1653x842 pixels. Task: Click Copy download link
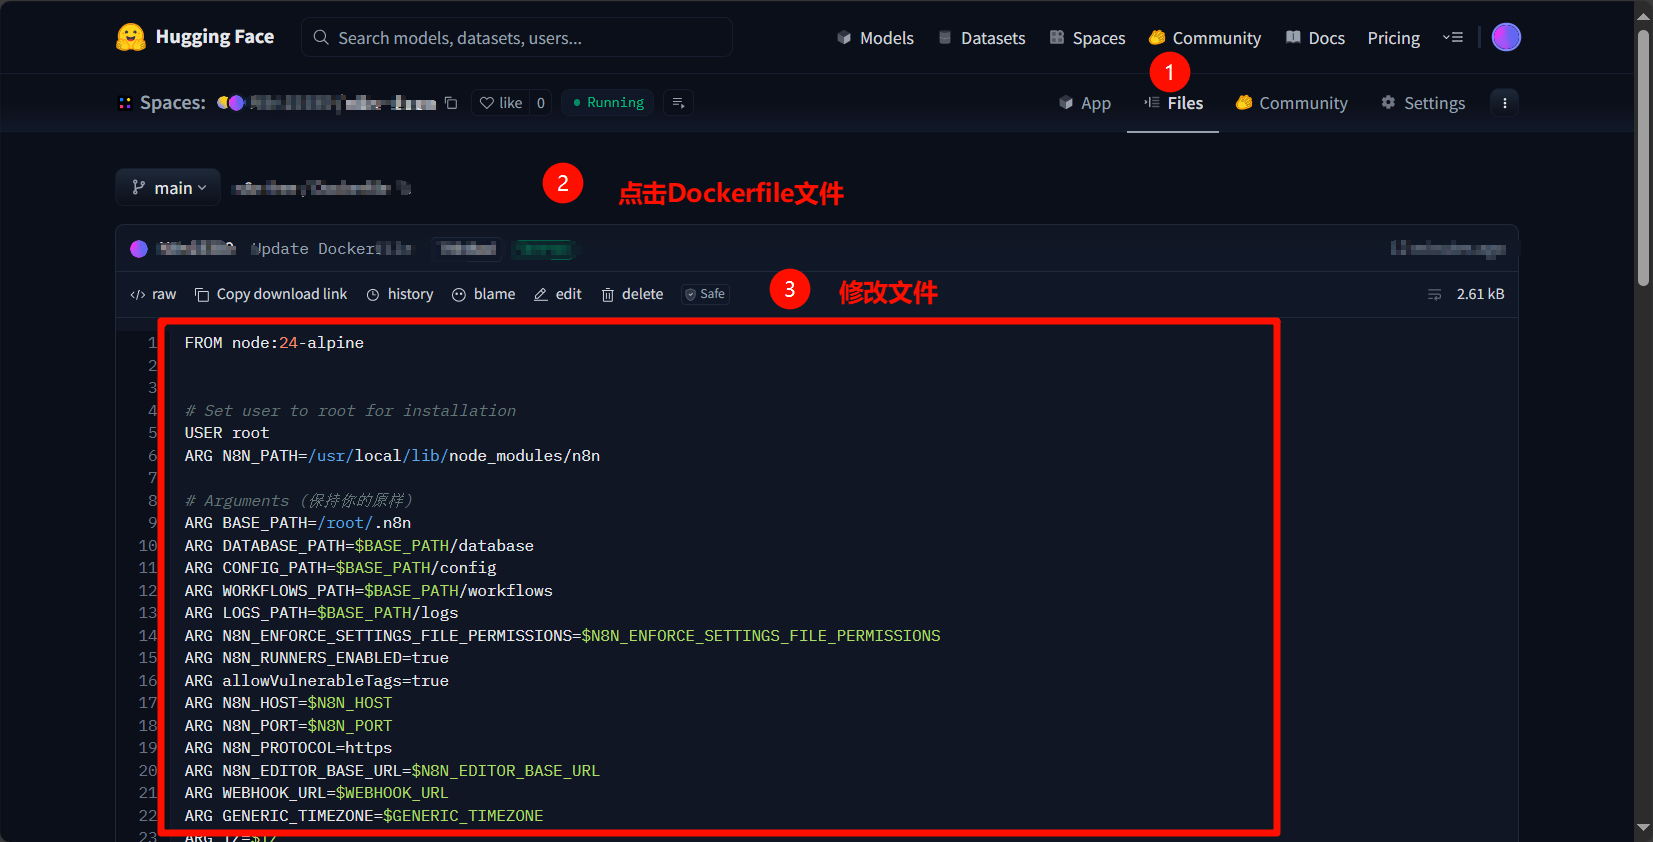pos(271,294)
